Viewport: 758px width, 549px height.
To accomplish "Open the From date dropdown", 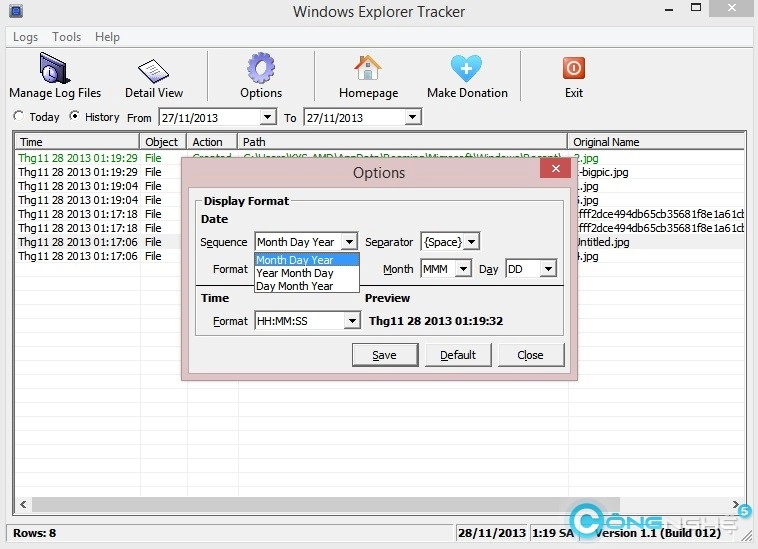I will pos(267,117).
